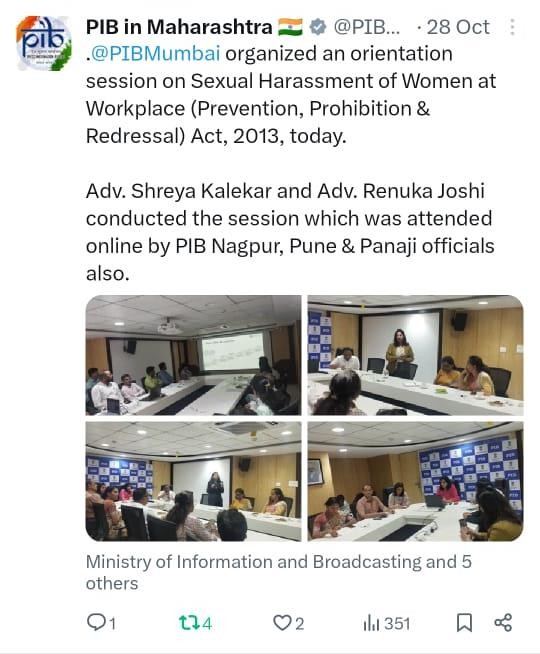Click the retweet icon with 4 reposts

186,623
